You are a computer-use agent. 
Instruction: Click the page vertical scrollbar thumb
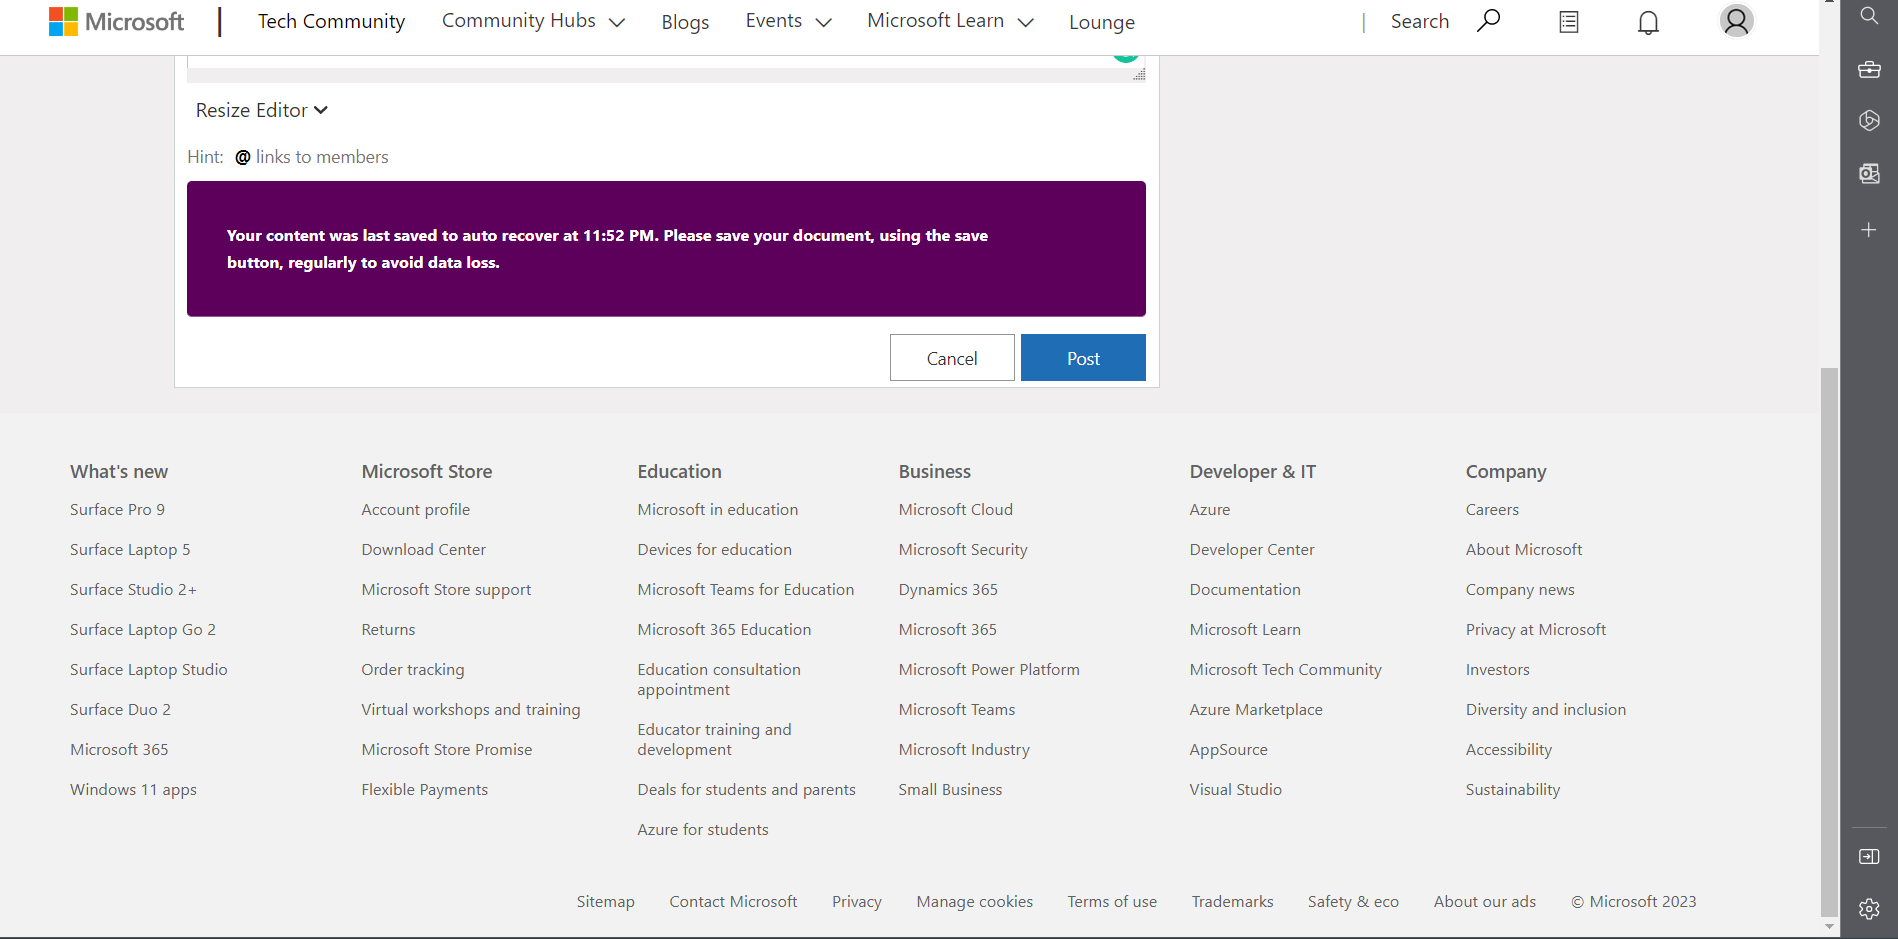(x=1829, y=641)
